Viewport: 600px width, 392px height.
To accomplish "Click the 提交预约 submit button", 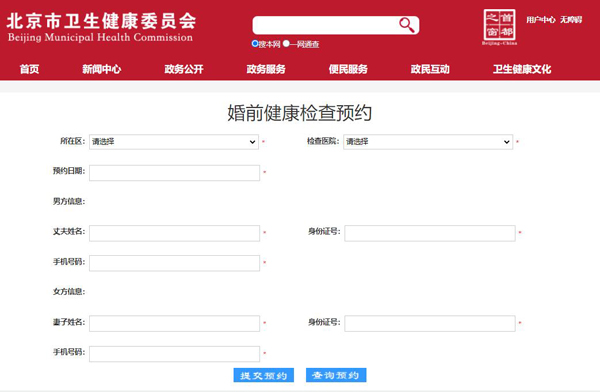I will point(264,375).
